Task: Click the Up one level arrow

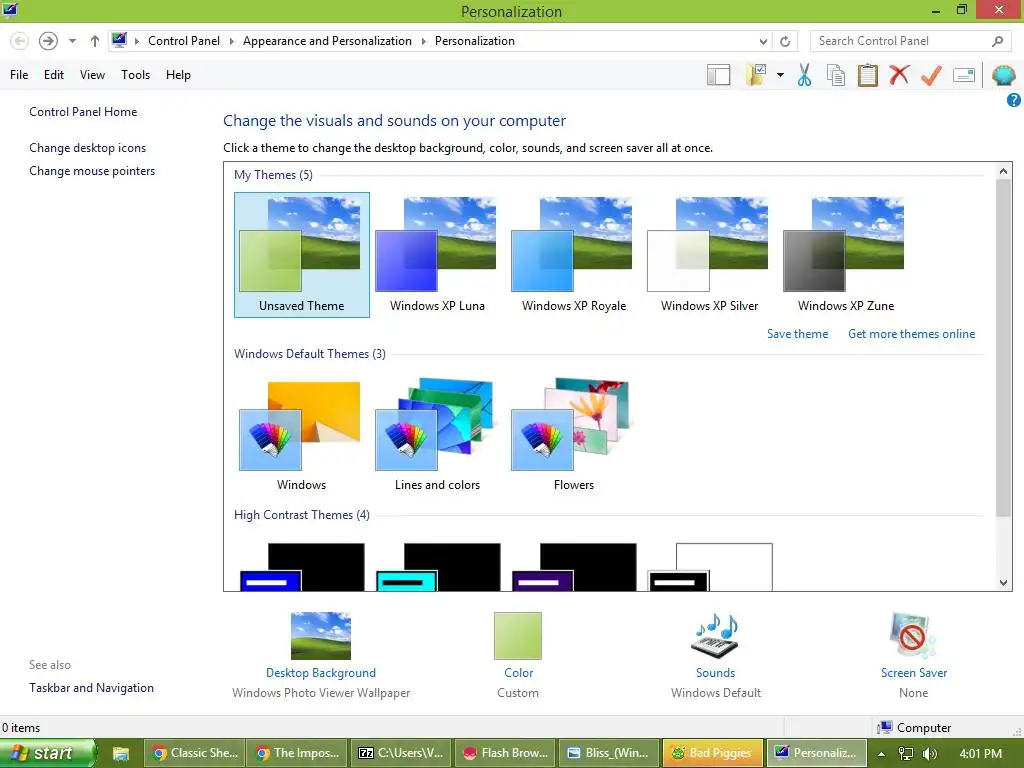Action: (95, 41)
